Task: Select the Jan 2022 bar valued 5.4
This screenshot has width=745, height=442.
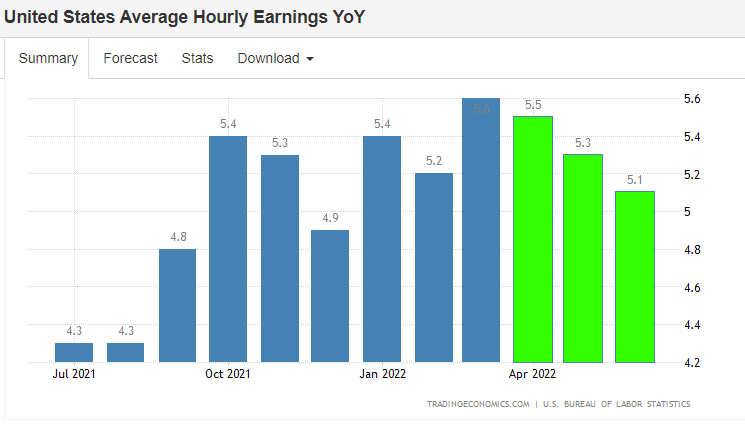Action: click(381, 249)
